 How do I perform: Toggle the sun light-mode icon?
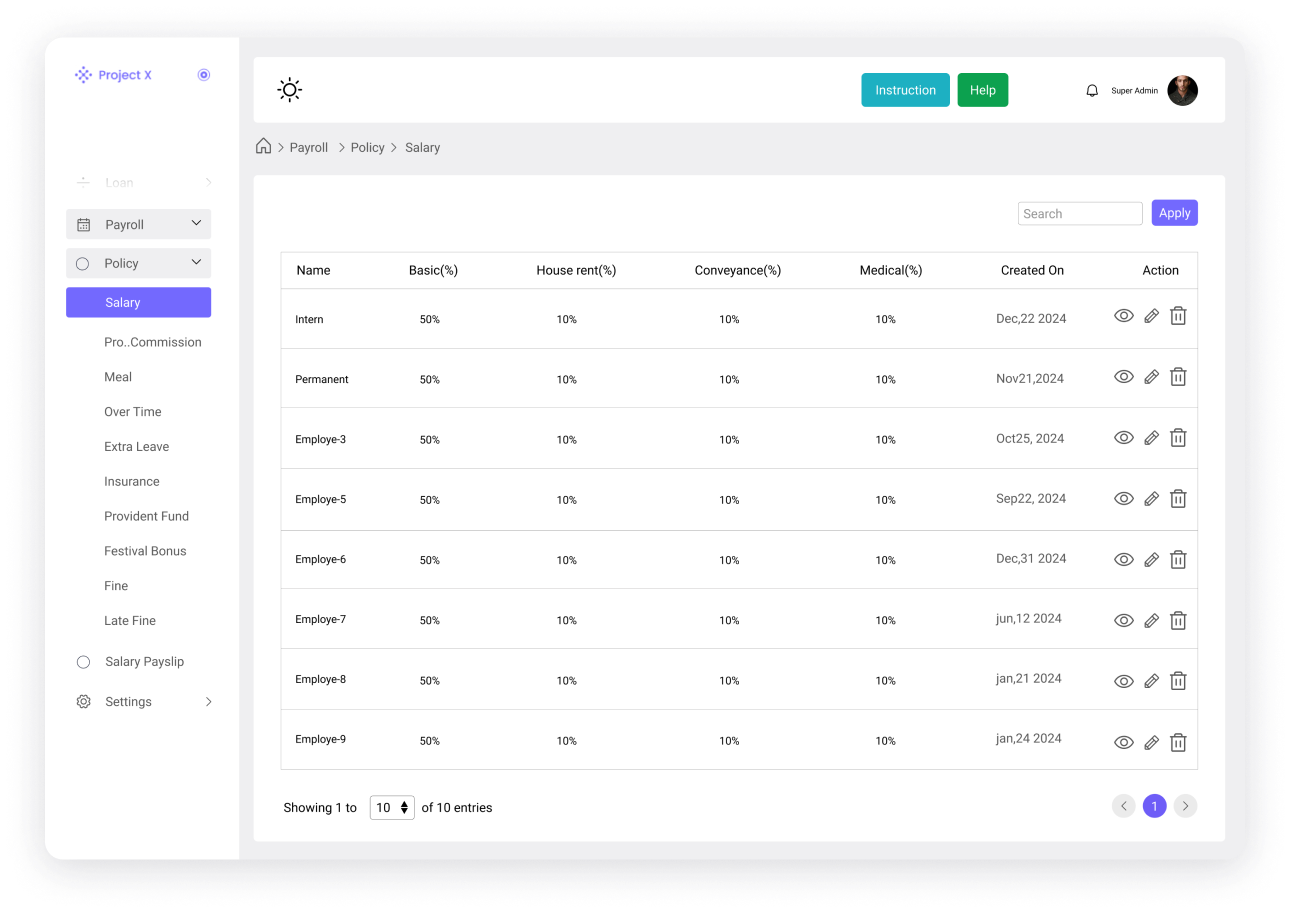[x=290, y=90]
